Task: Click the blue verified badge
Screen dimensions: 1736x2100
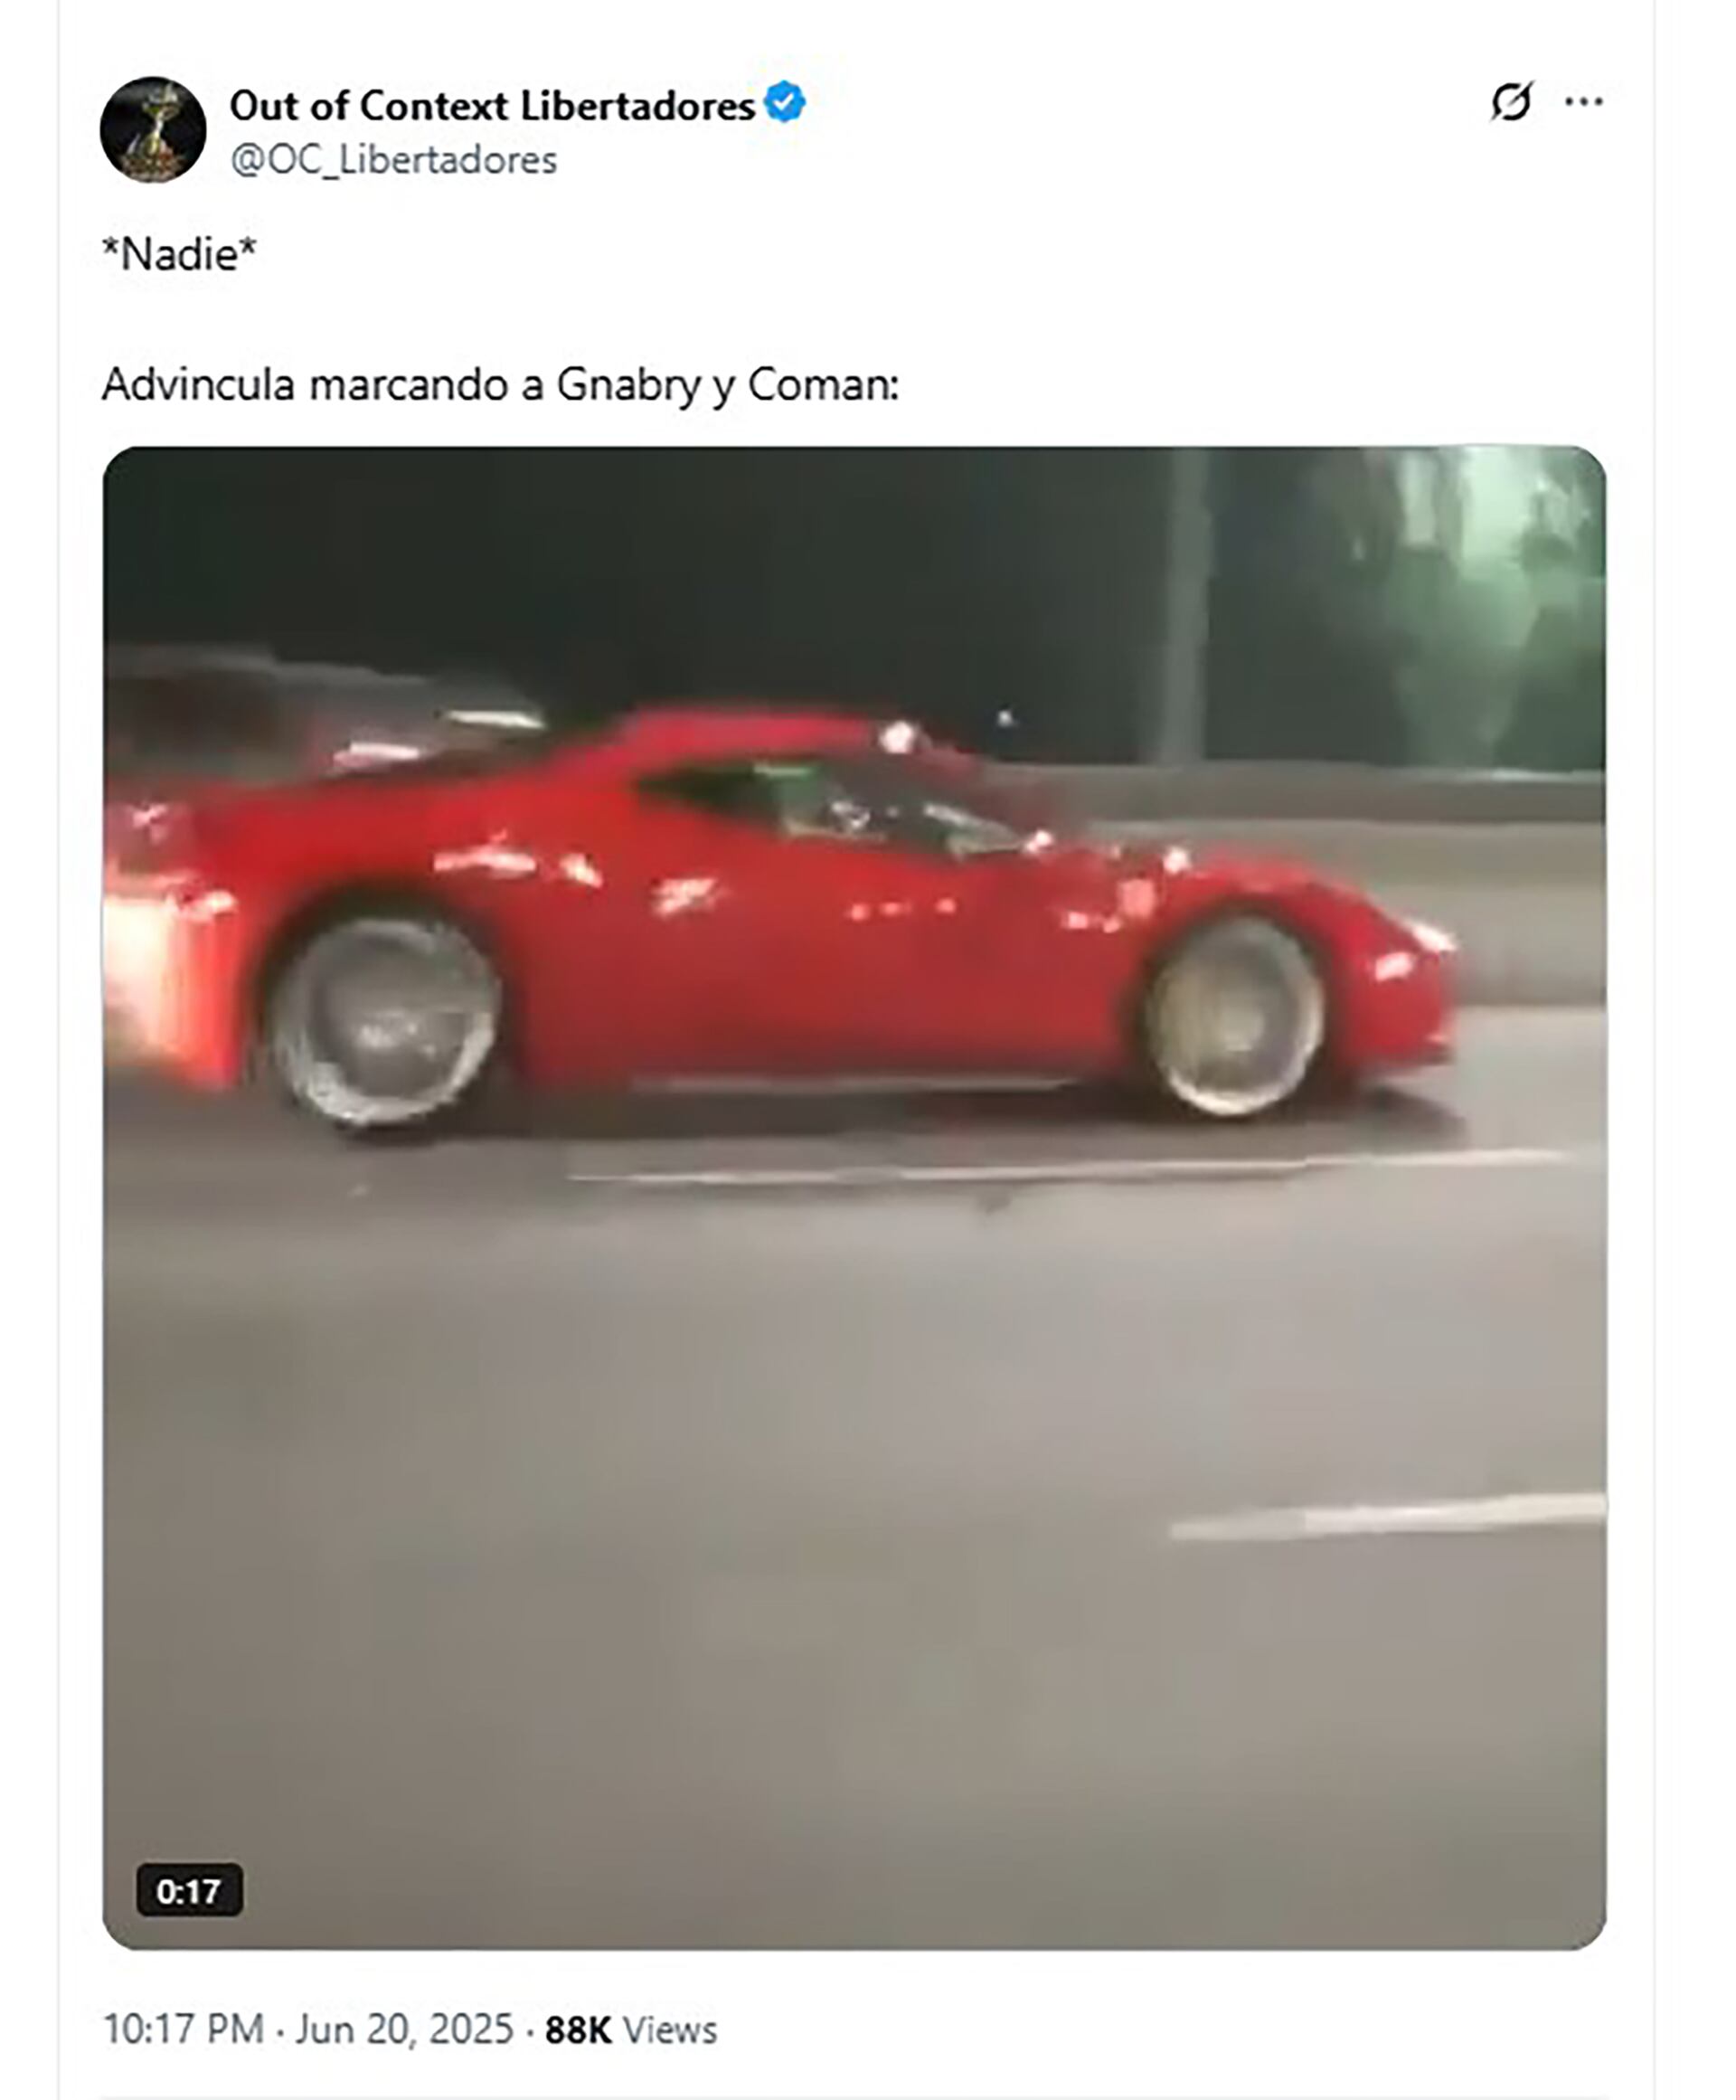Action: [x=785, y=102]
